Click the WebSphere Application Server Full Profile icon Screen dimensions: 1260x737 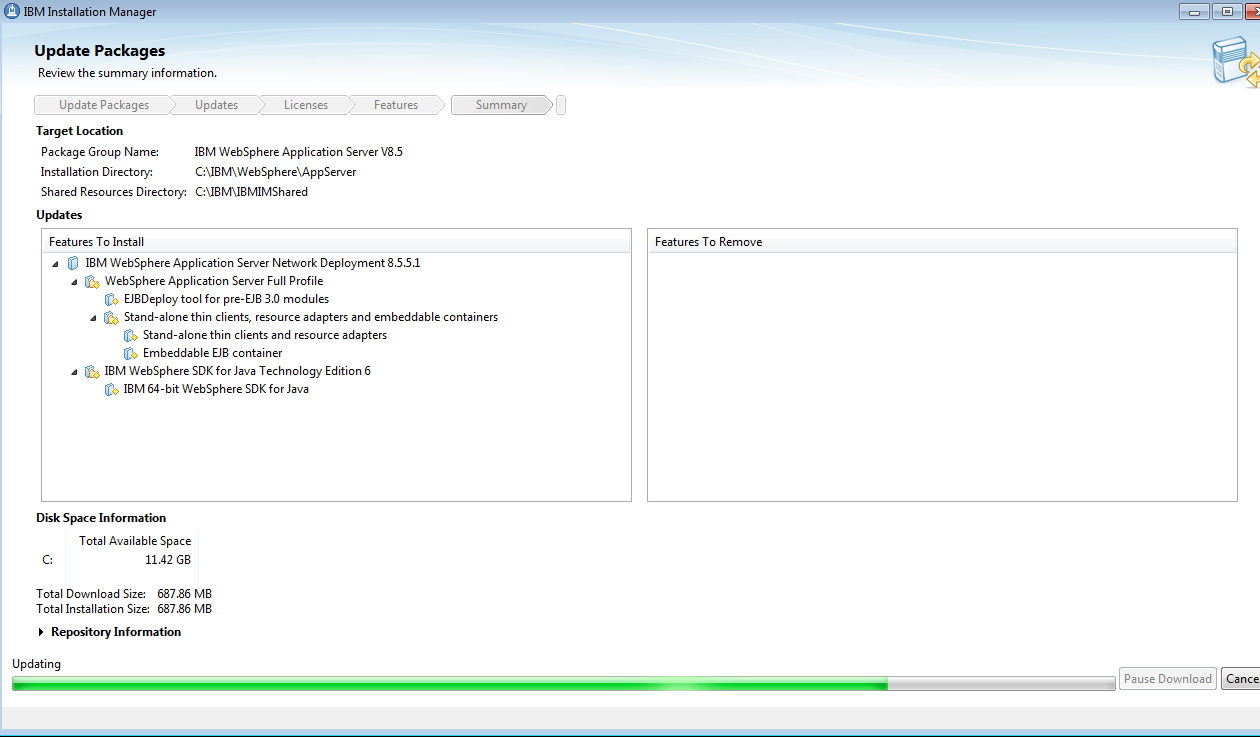coord(92,281)
